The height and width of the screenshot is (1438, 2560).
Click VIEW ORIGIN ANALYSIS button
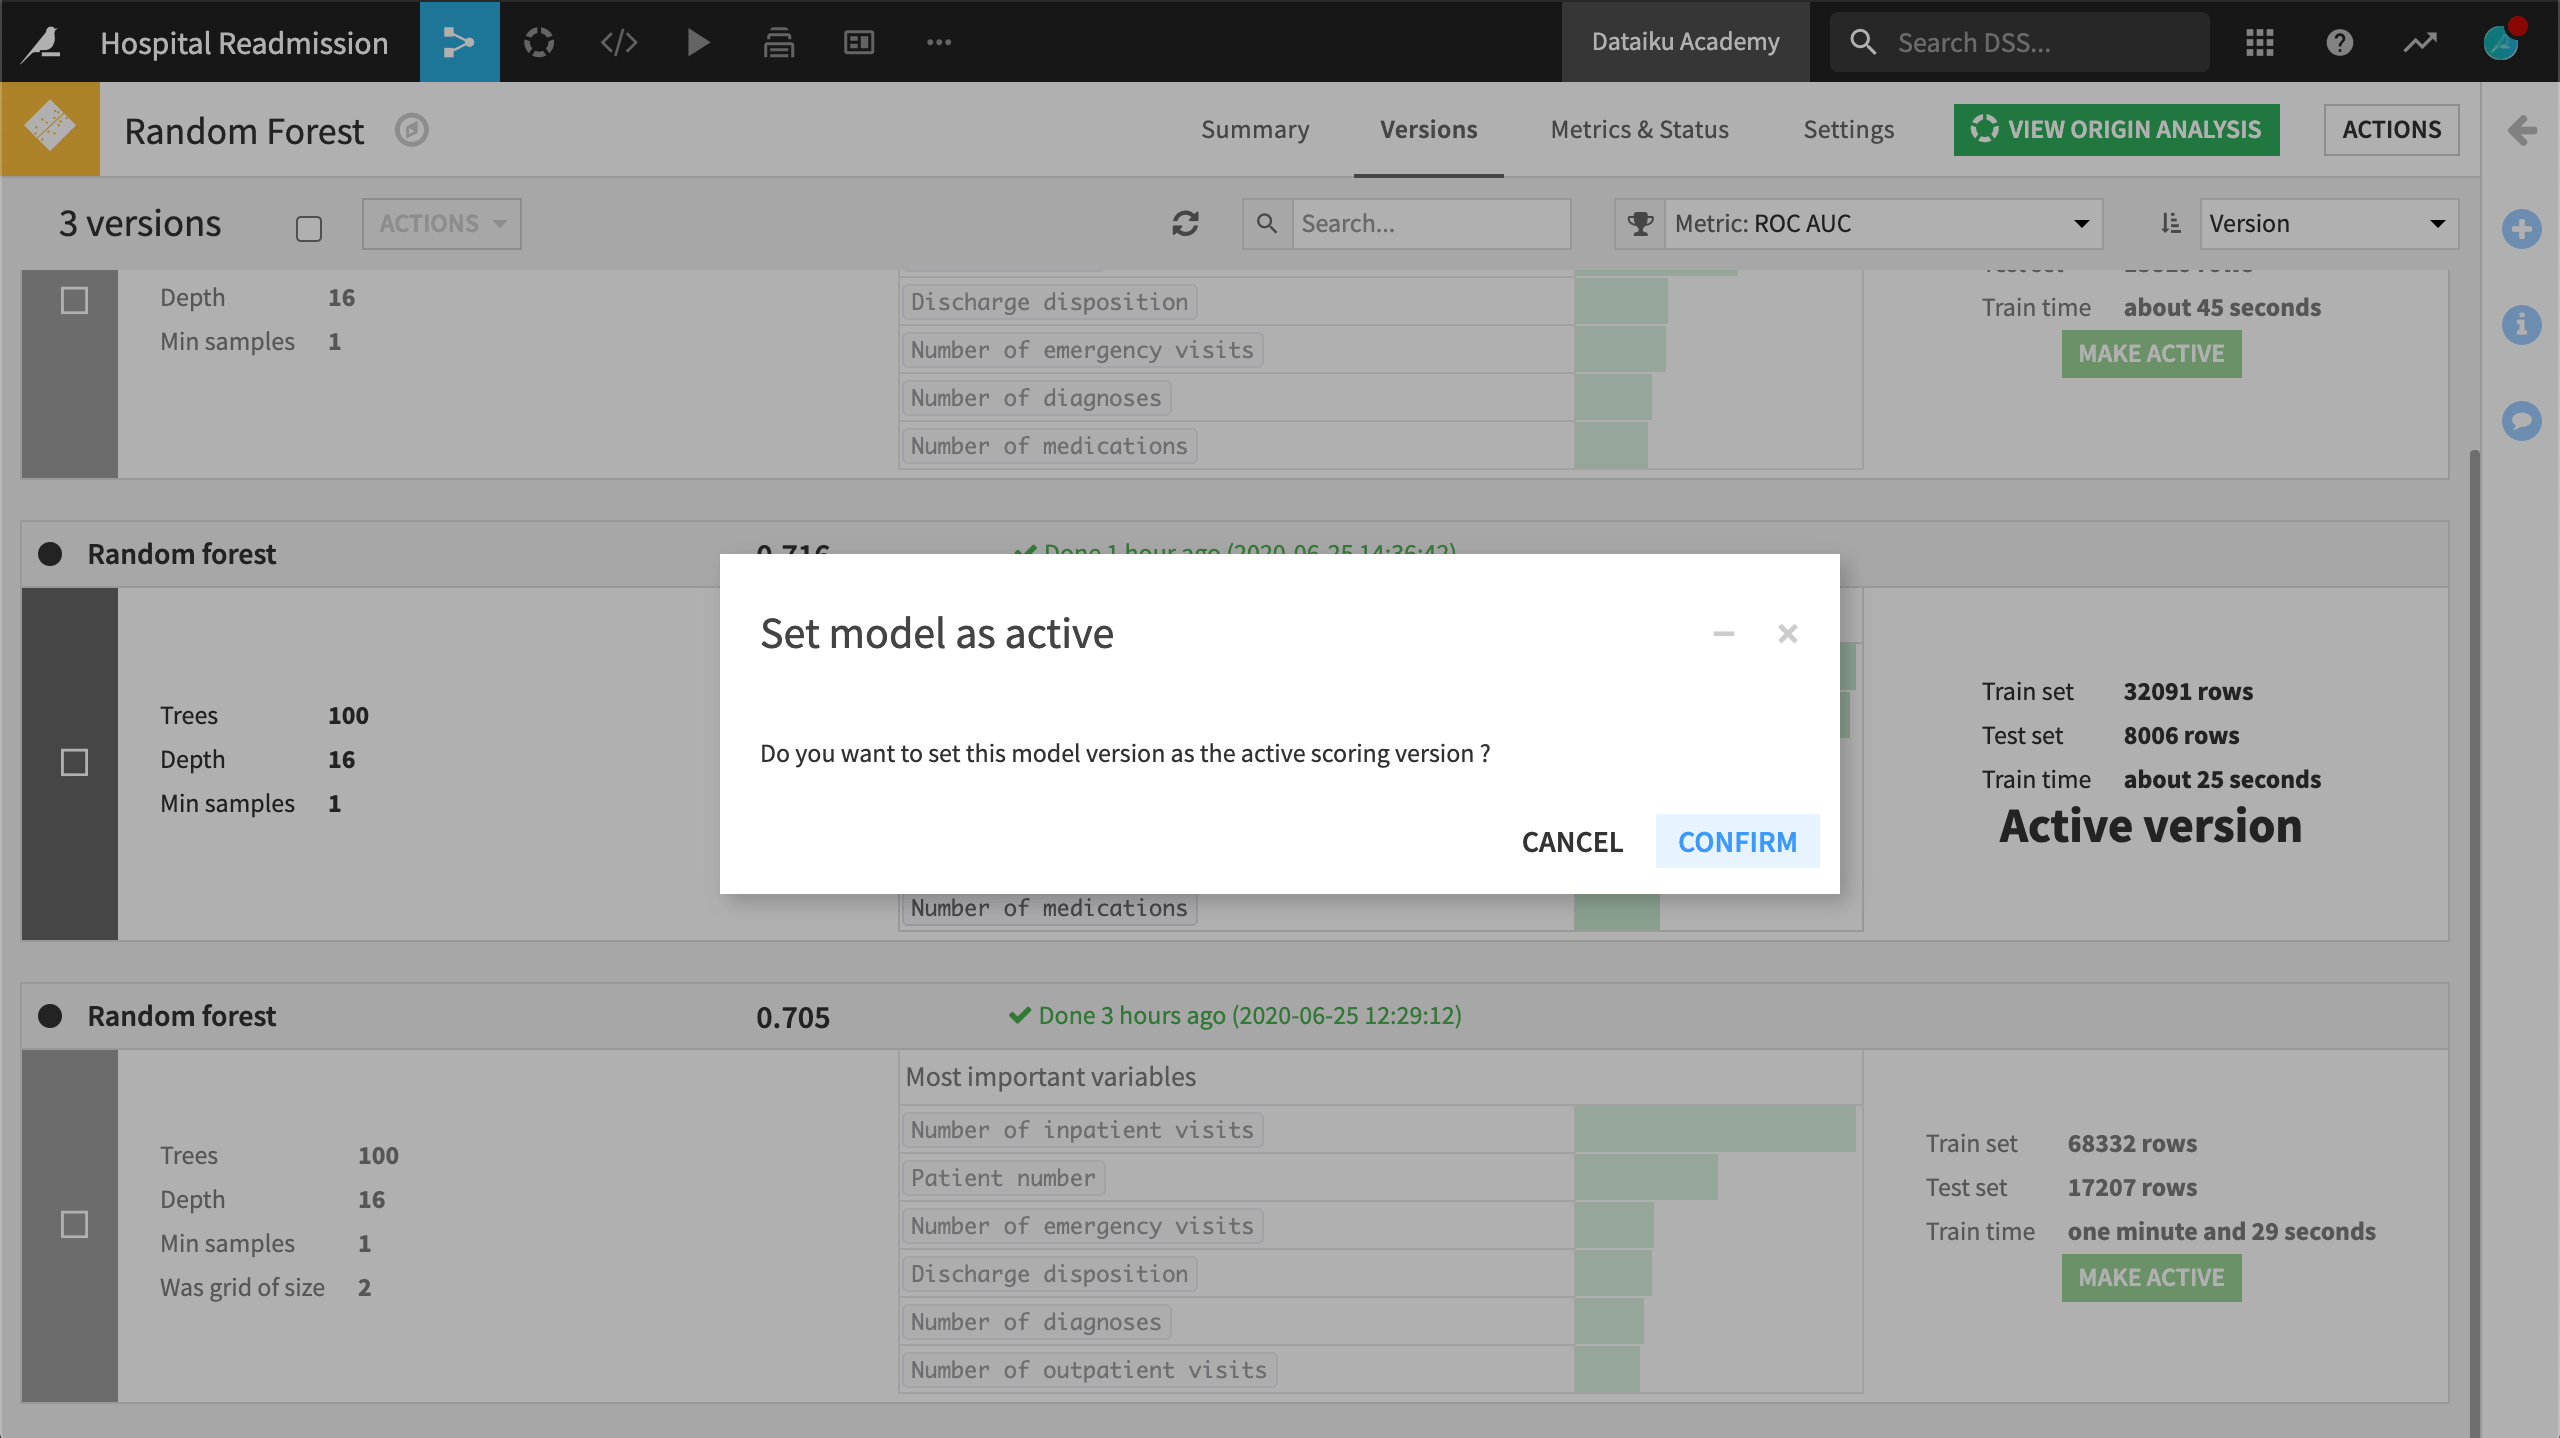coord(2117,129)
